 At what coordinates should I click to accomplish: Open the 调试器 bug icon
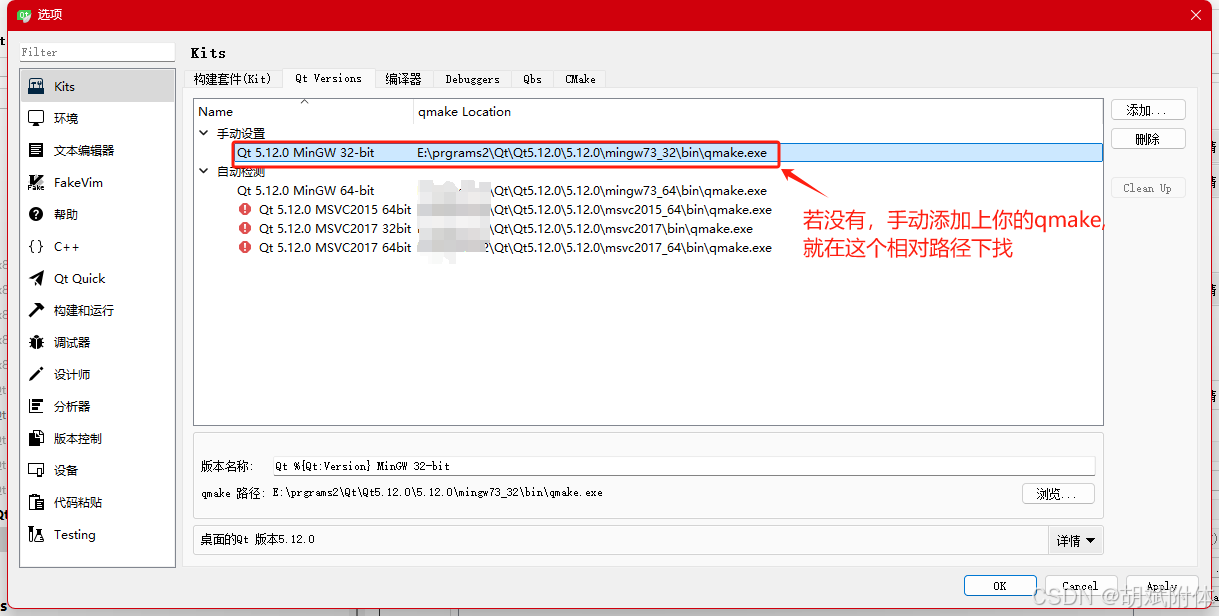click(x=36, y=342)
